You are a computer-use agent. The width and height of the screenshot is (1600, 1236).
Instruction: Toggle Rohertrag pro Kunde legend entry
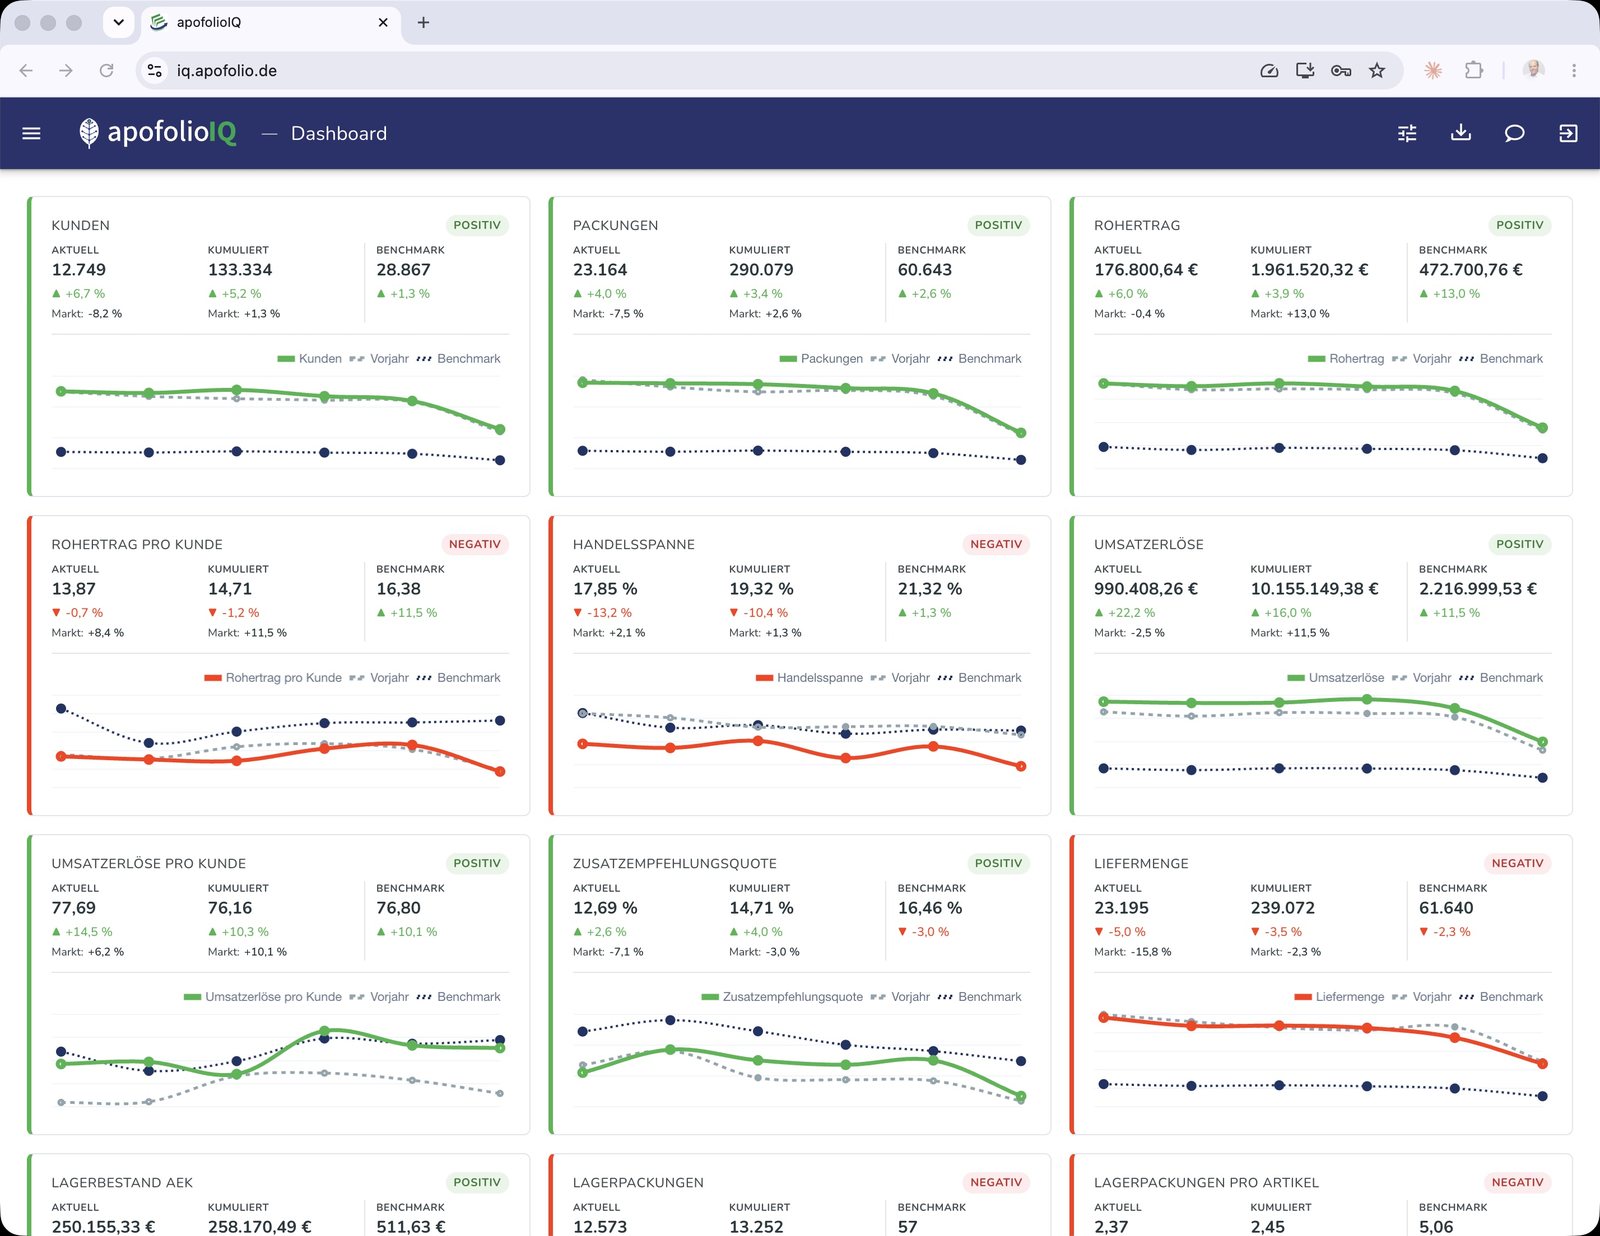pyautogui.click(x=272, y=677)
